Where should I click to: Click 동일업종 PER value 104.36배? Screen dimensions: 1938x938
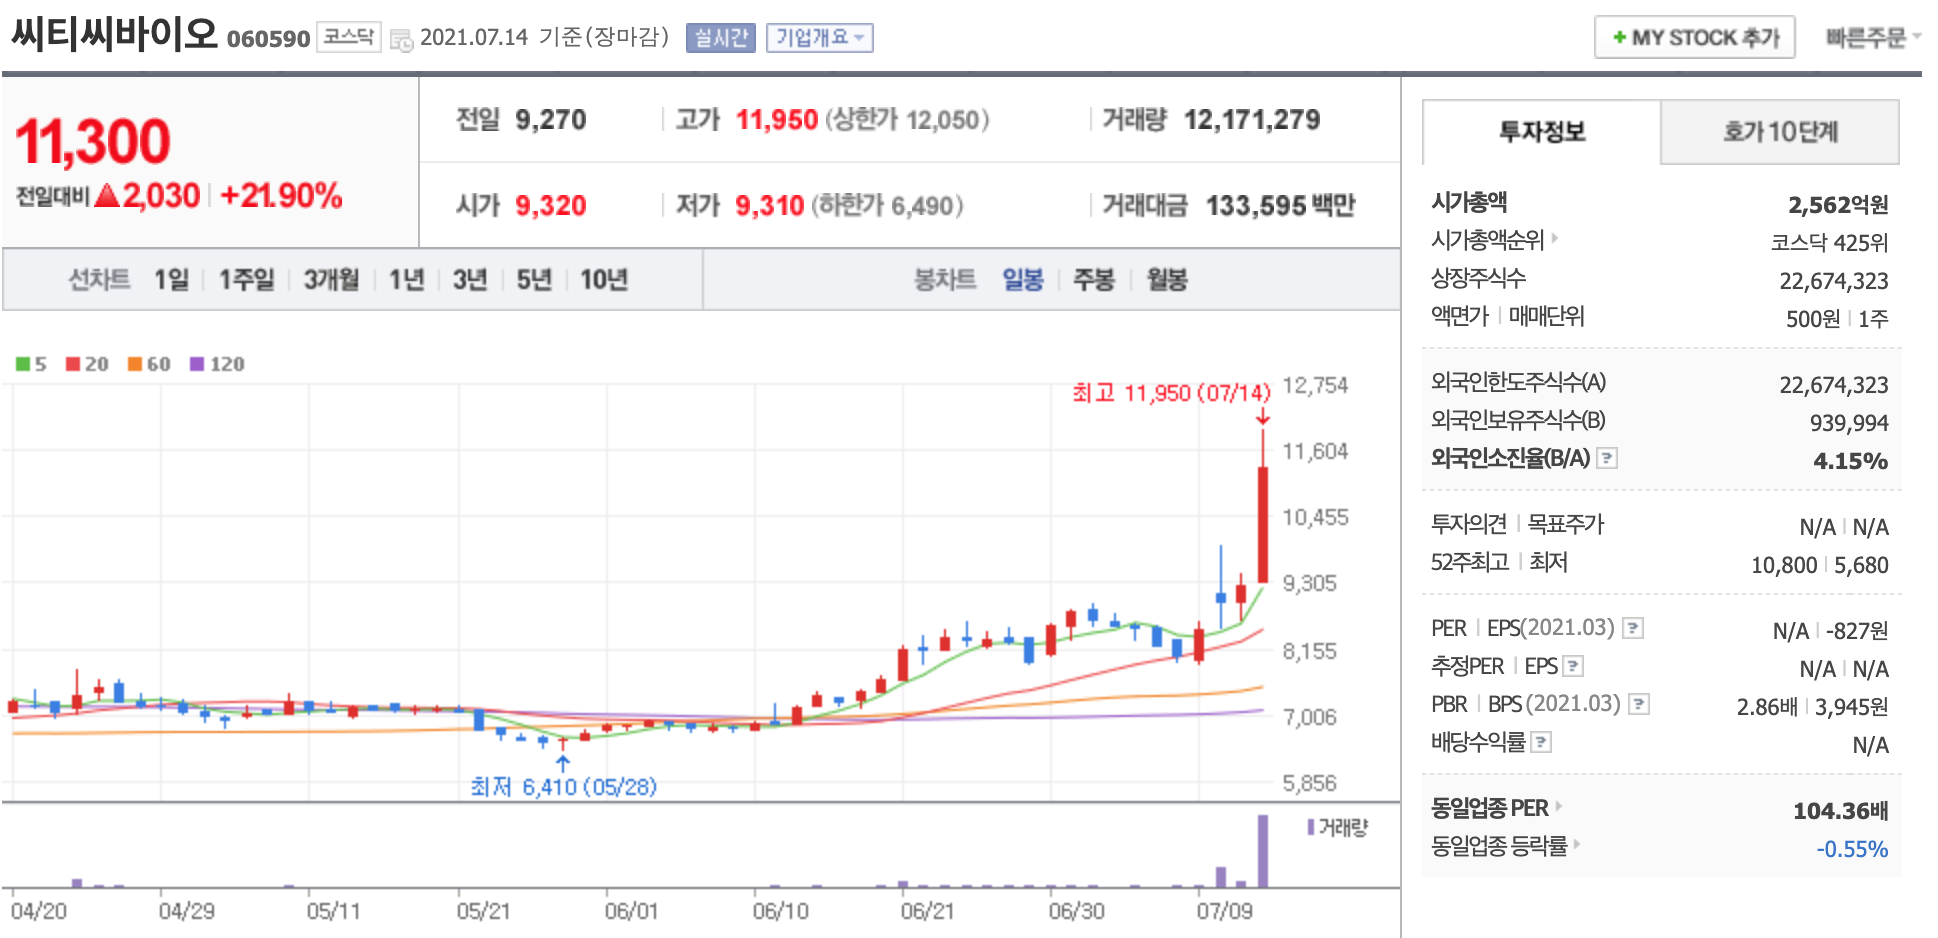point(1840,810)
